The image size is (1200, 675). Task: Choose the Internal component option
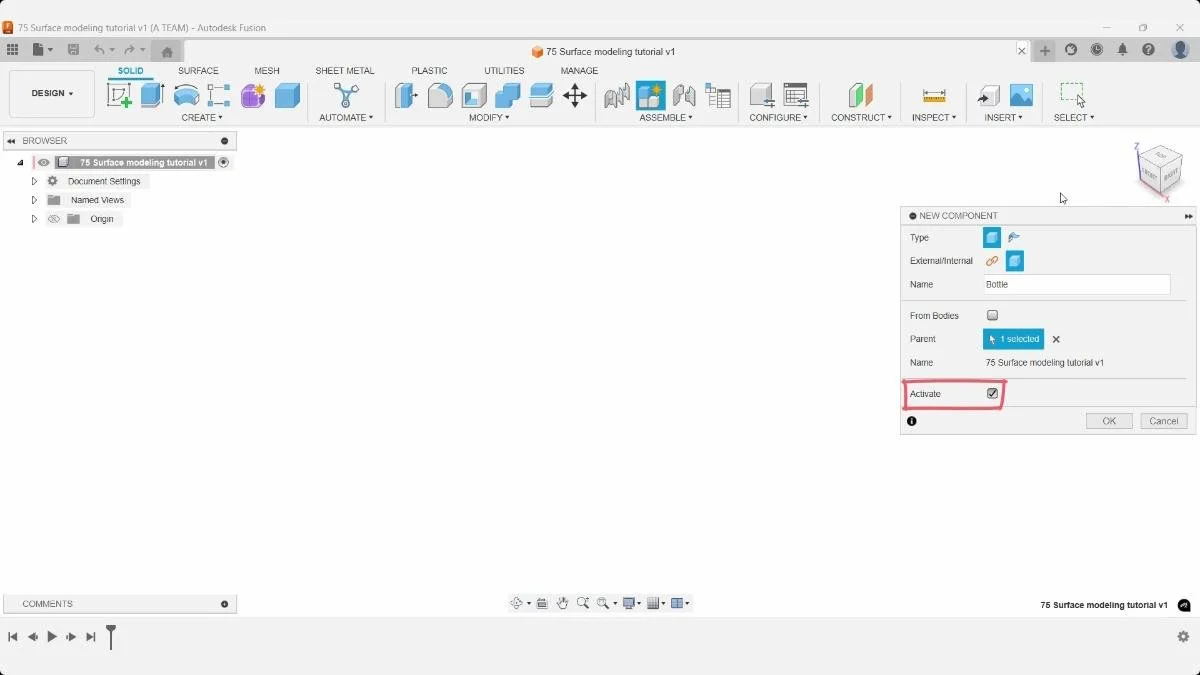click(x=1015, y=261)
